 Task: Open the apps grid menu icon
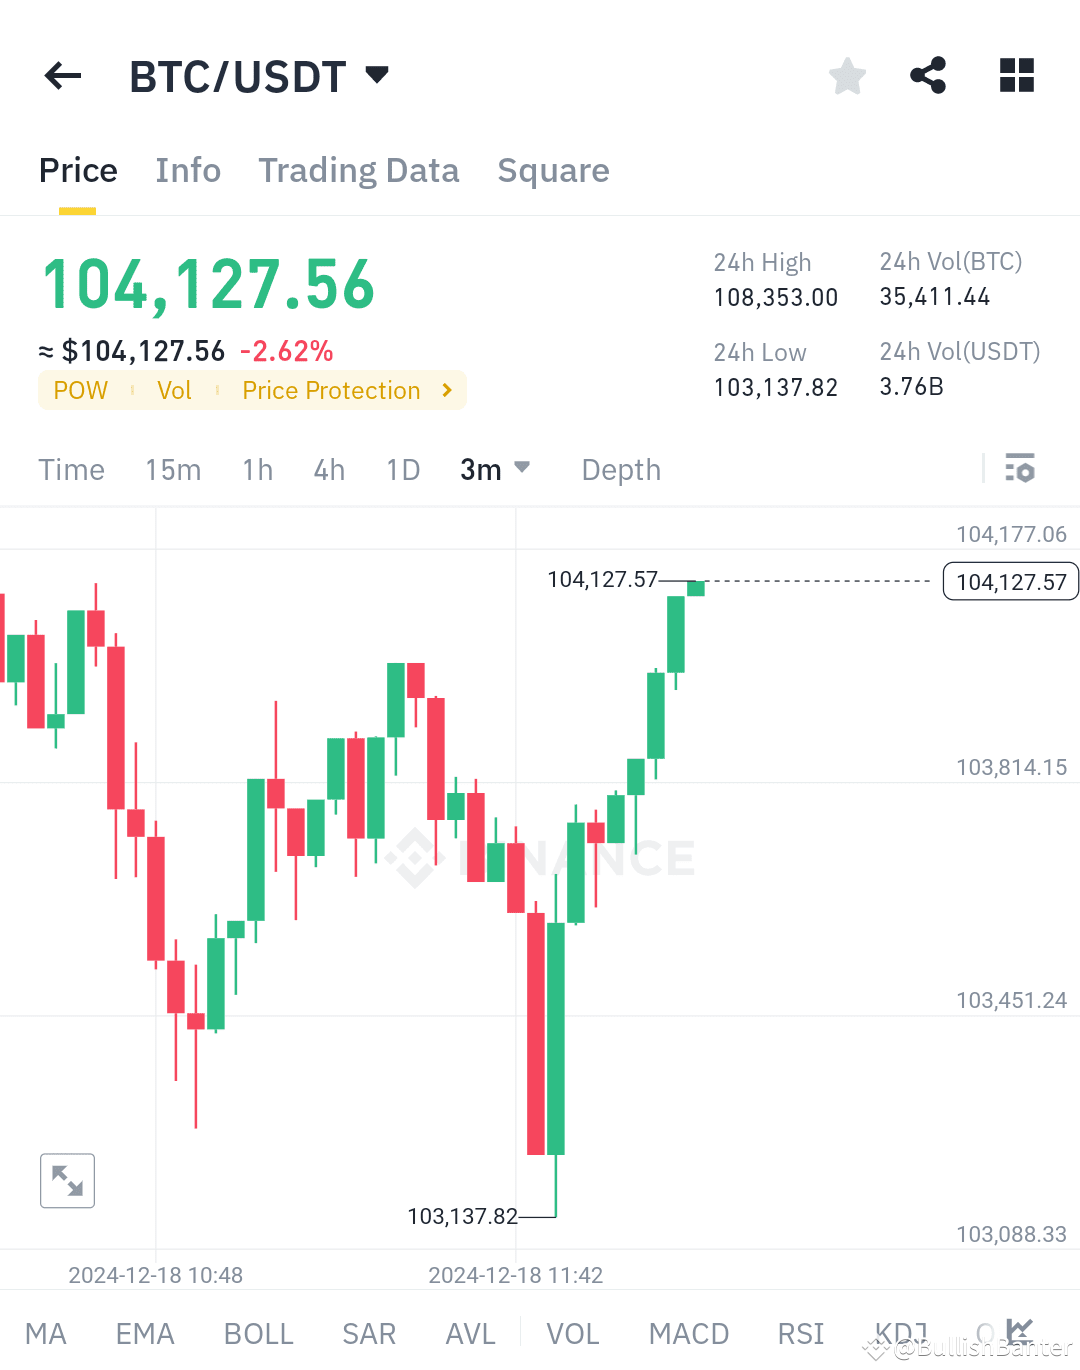tap(1016, 75)
